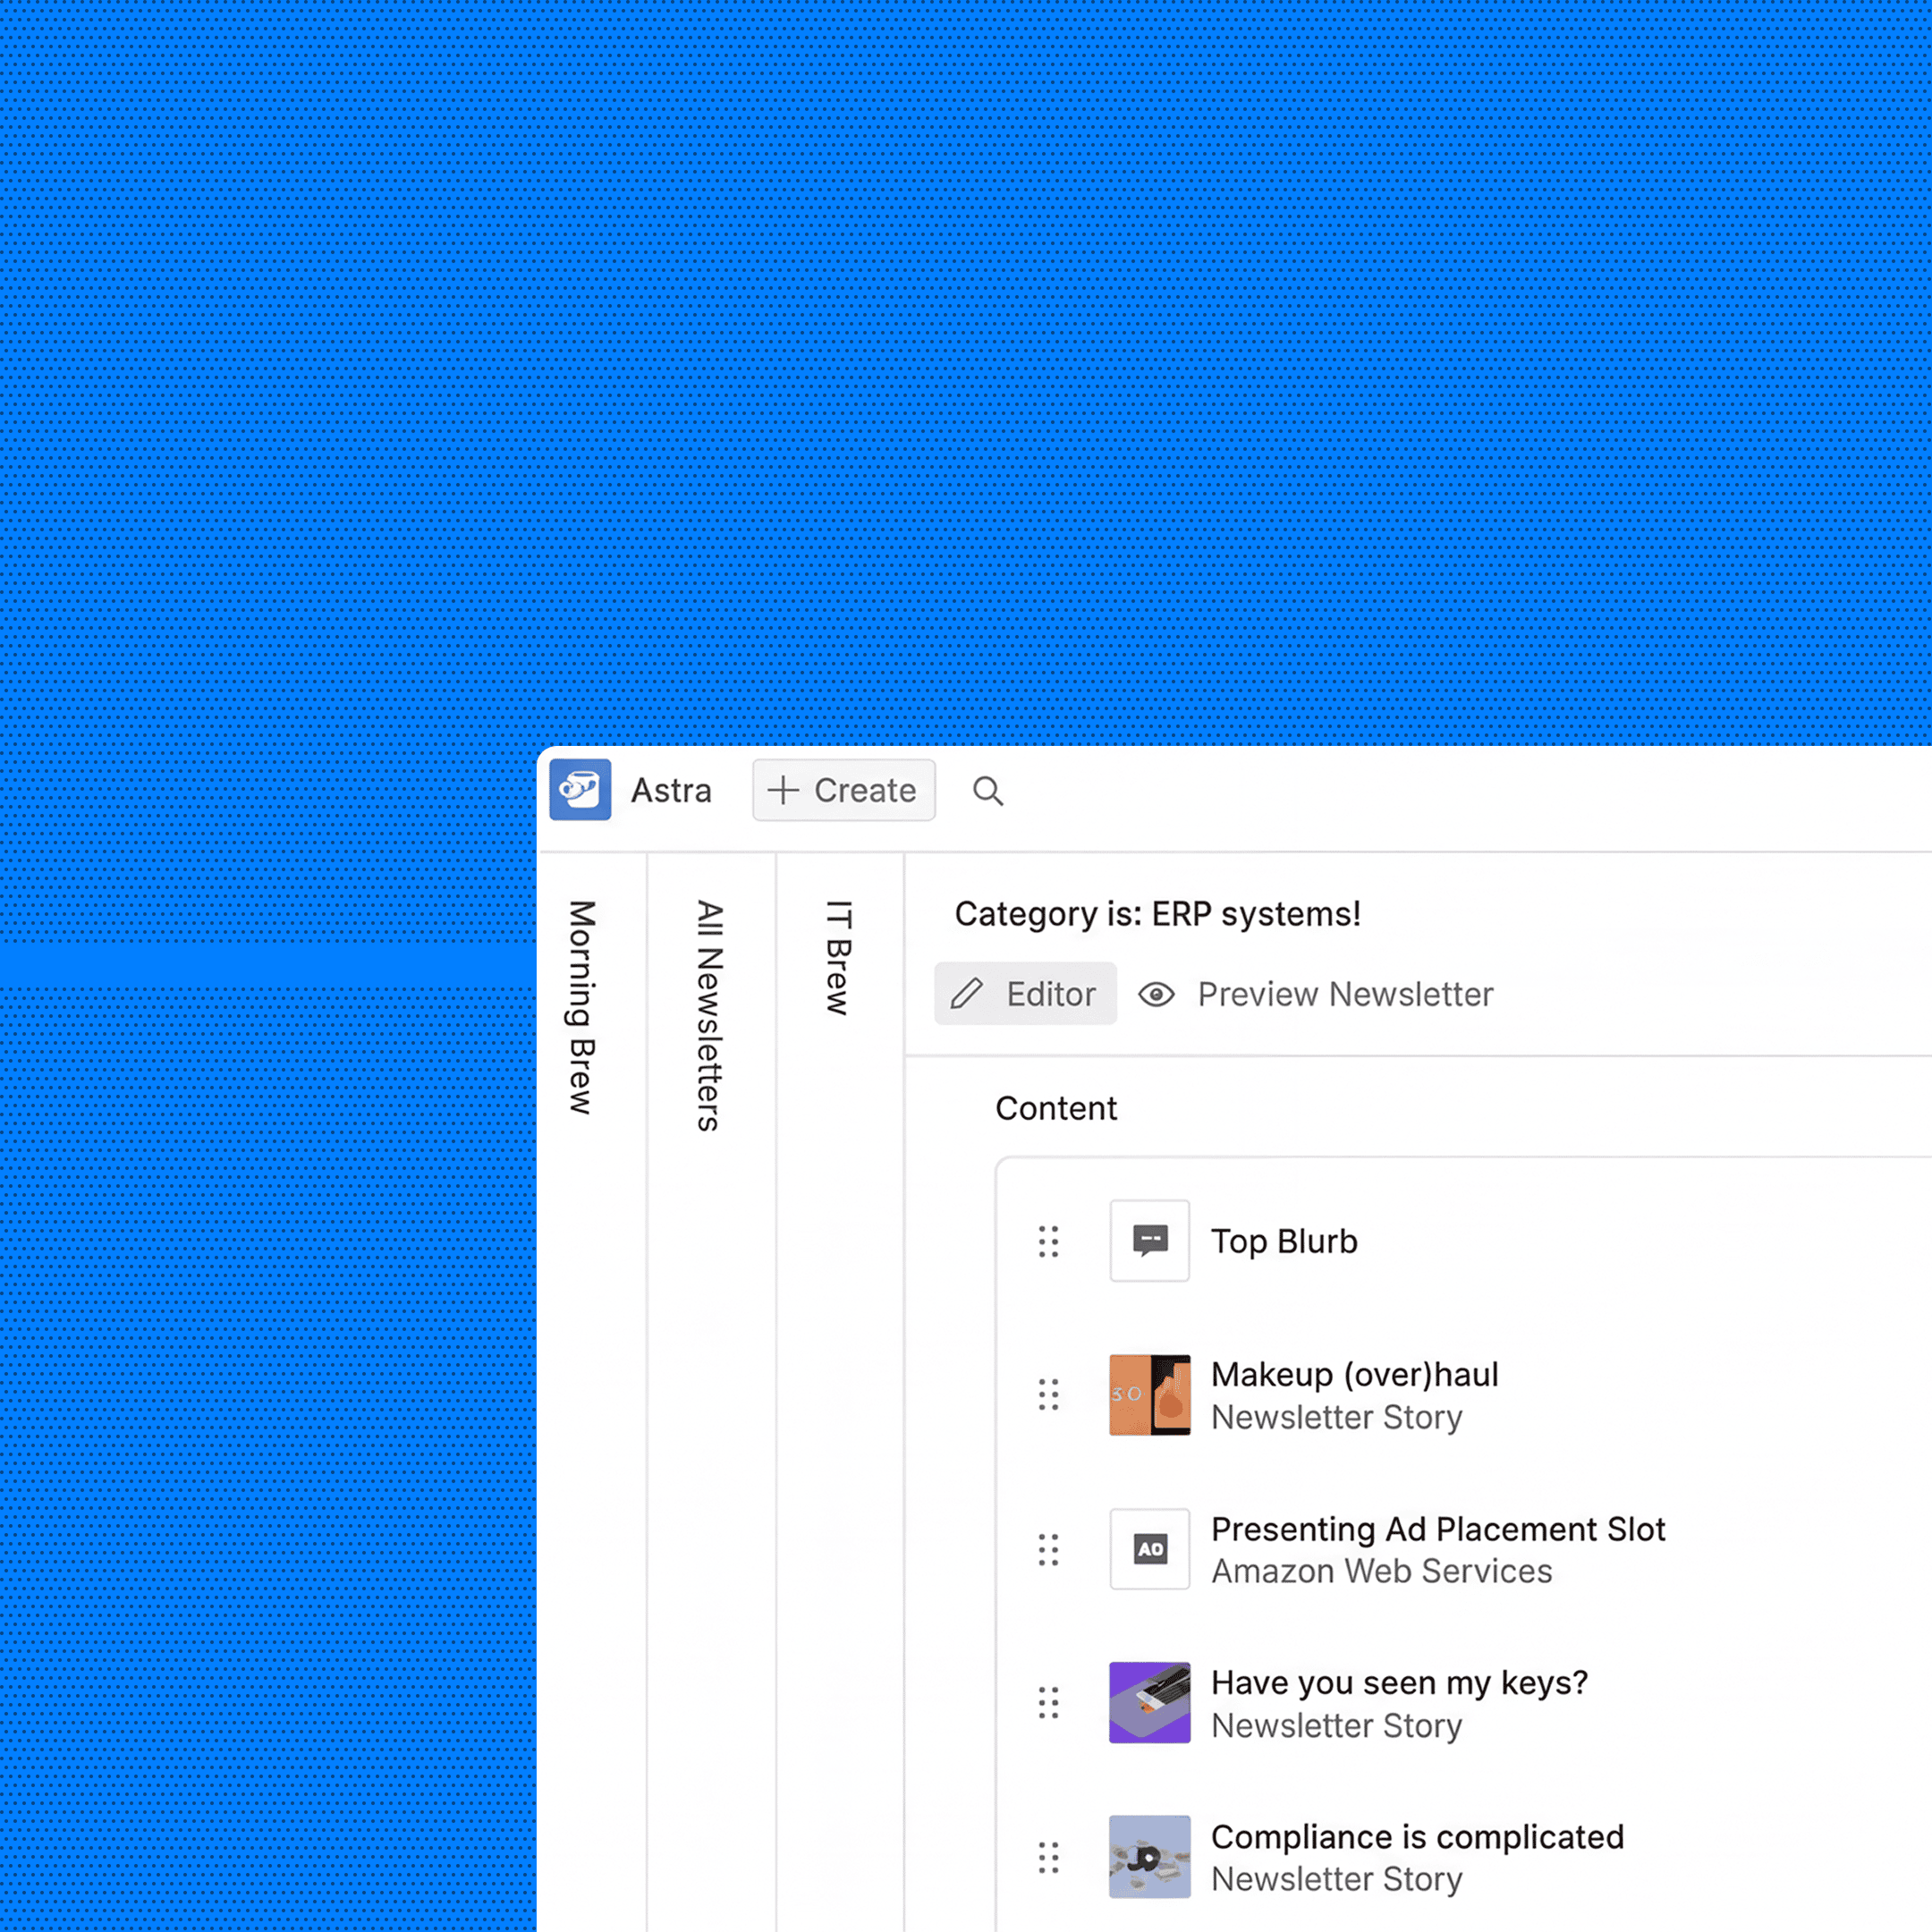Screen dimensions: 1932x1932
Task: Grab drag handle beside Presenting Ad Placement Slot
Action: coord(1048,1549)
